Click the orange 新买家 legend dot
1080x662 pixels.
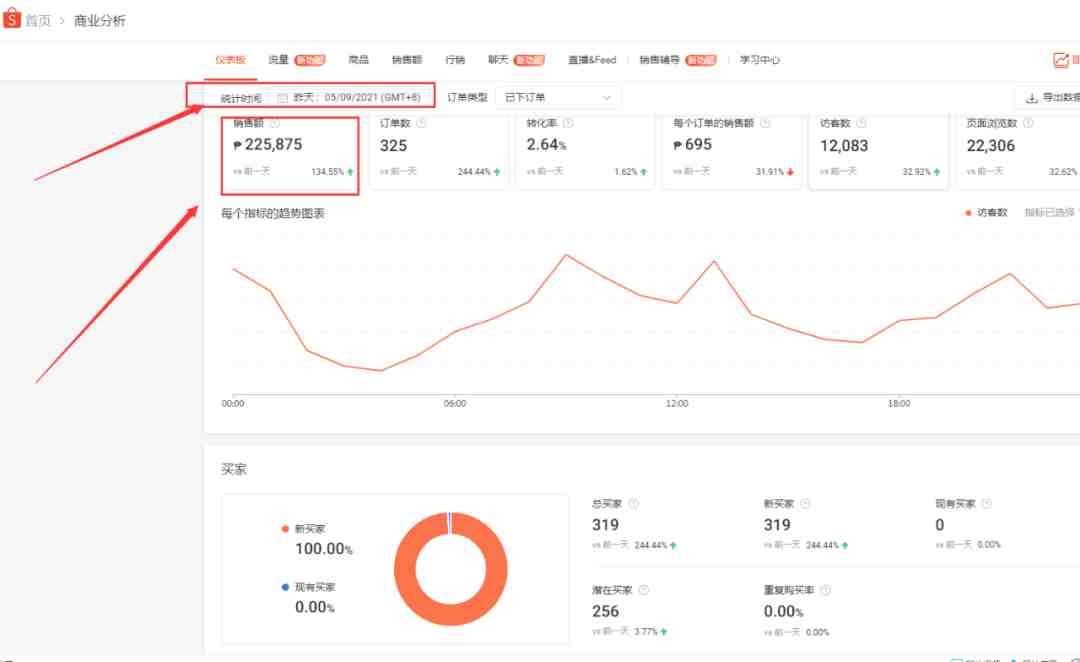coord(285,529)
